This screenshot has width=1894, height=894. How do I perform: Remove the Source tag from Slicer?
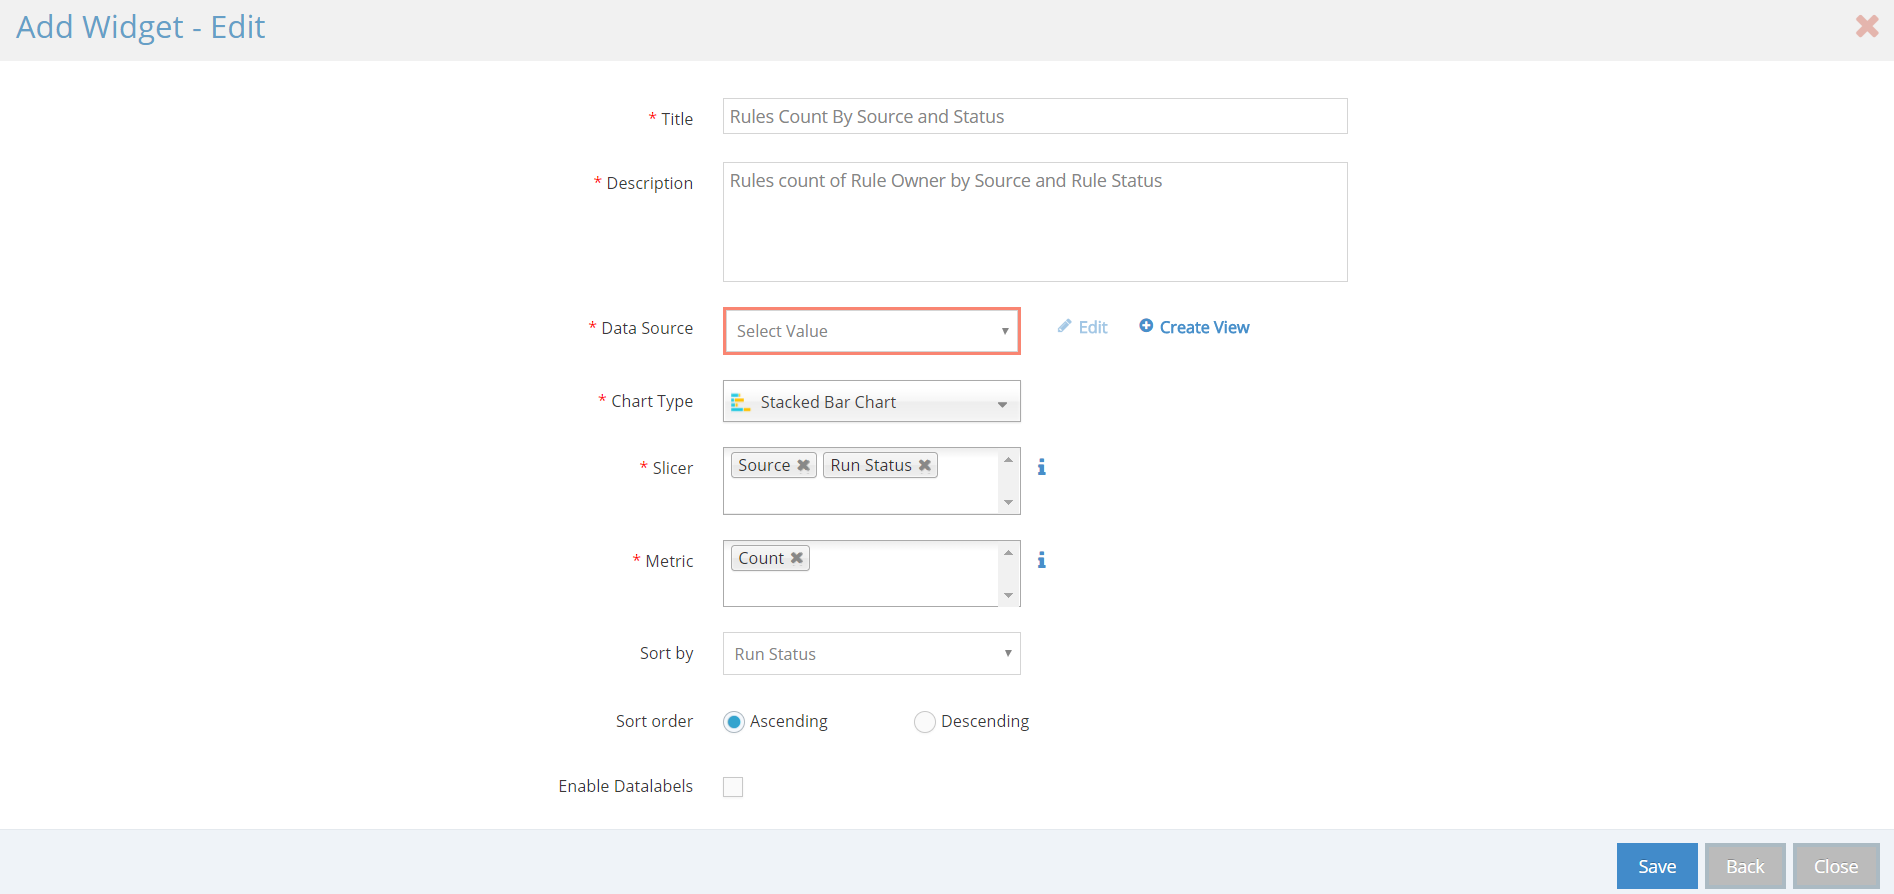[x=803, y=465]
